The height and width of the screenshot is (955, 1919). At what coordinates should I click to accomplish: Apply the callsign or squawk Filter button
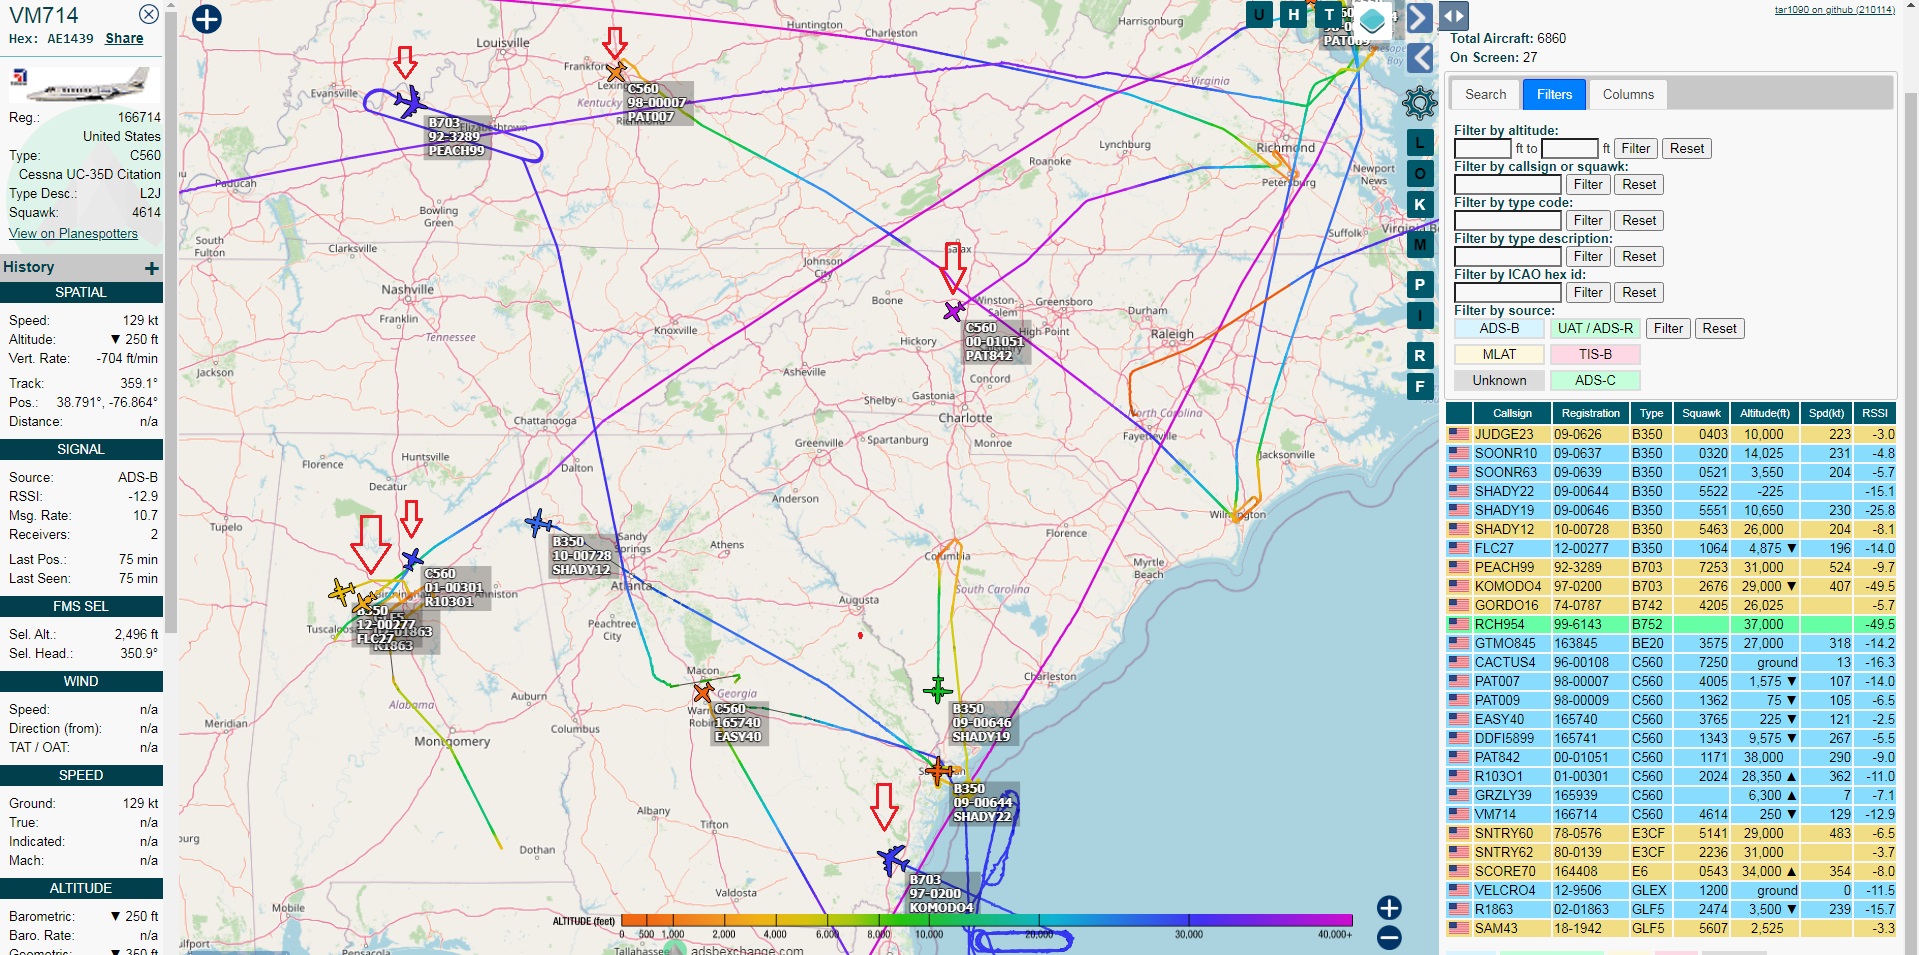[1588, 184]
